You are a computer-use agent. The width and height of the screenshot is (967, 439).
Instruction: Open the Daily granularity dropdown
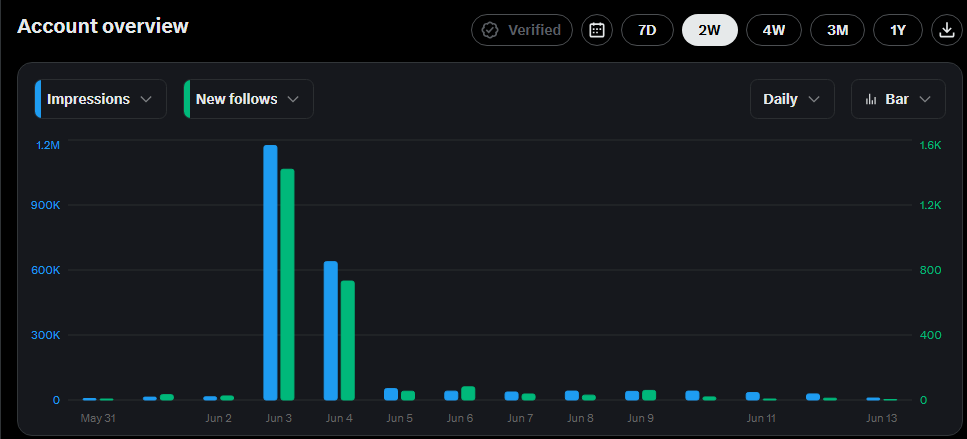coord(792,99)
